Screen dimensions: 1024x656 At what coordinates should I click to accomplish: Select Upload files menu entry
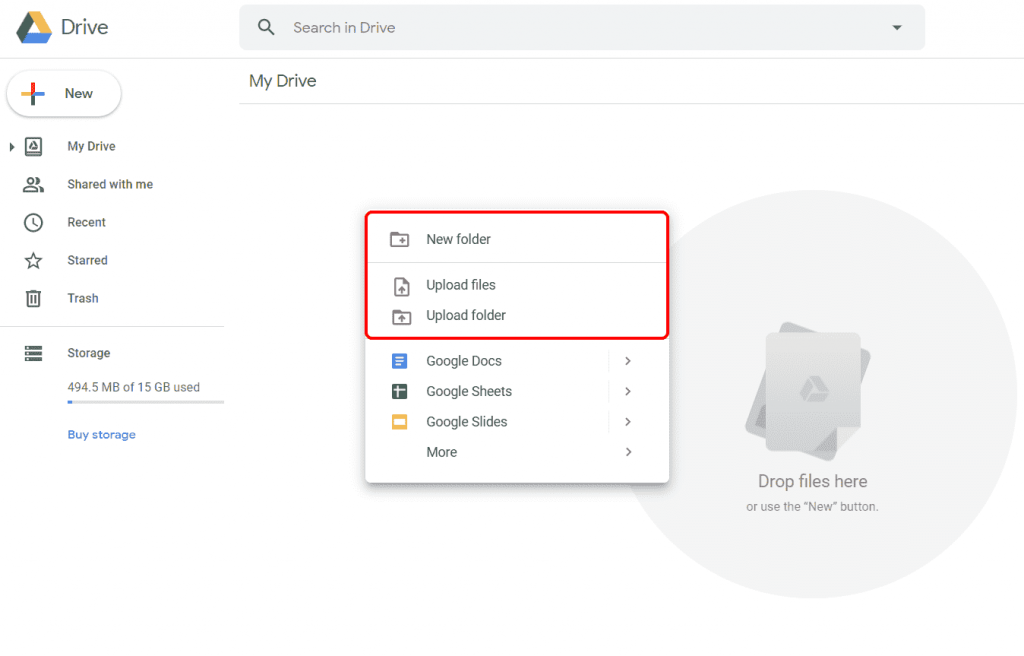[x=517, y=285]
